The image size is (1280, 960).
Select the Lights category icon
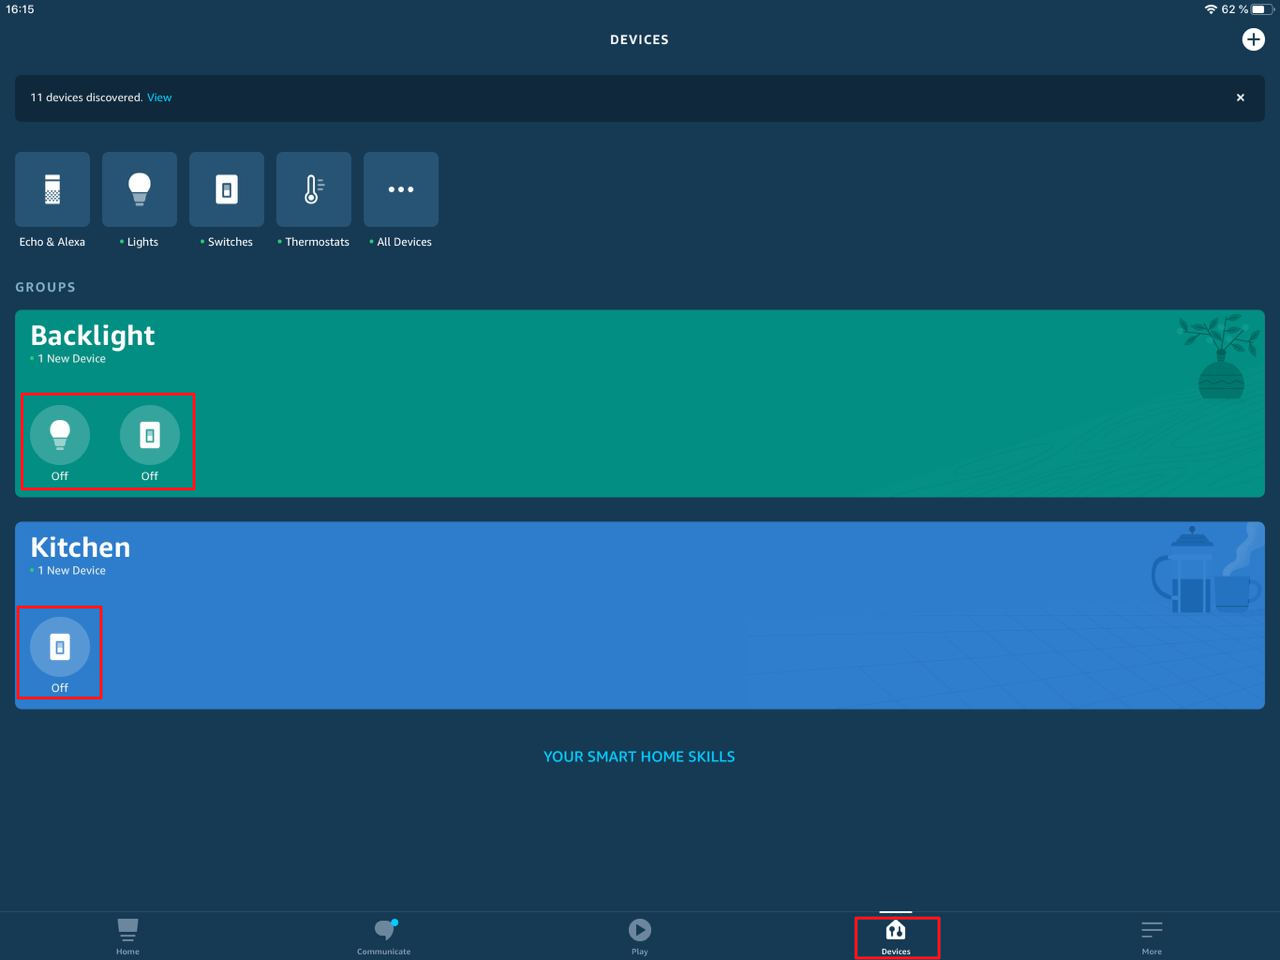coord(139,189)
